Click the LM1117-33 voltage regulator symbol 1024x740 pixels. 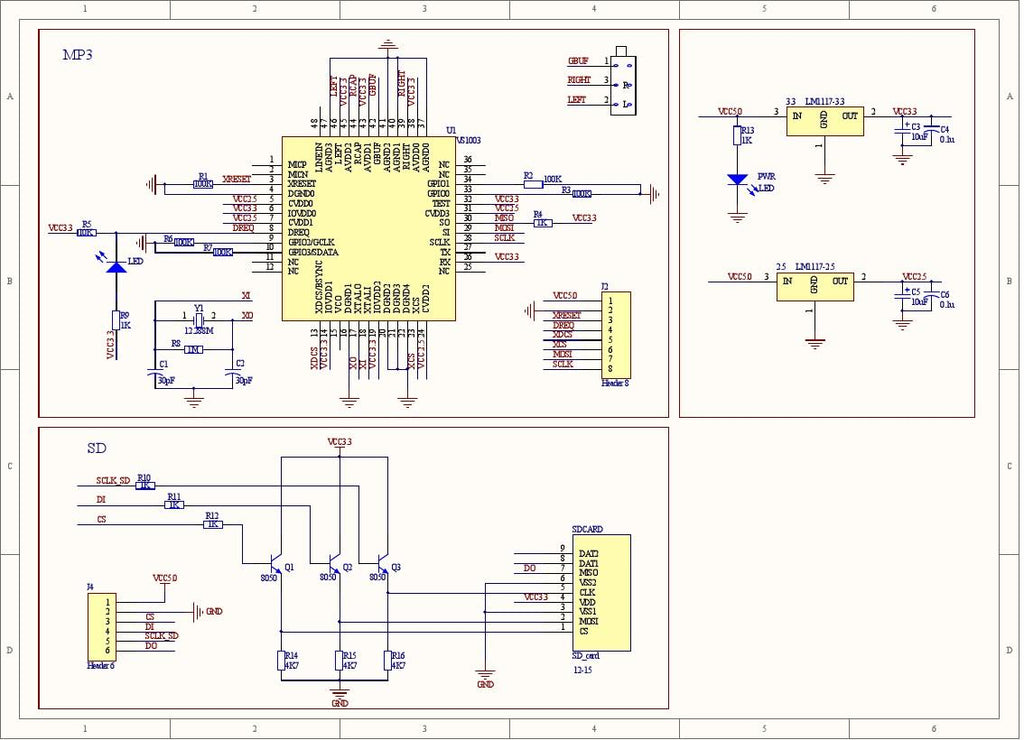click(824, 122)
